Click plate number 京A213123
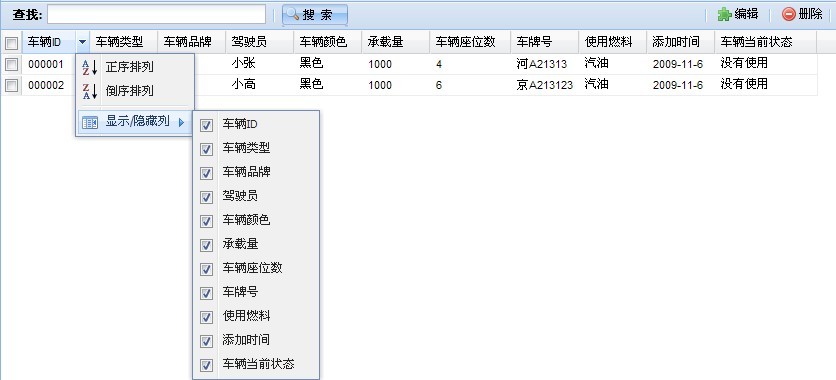836x380 pixels. tap(544, 85)
